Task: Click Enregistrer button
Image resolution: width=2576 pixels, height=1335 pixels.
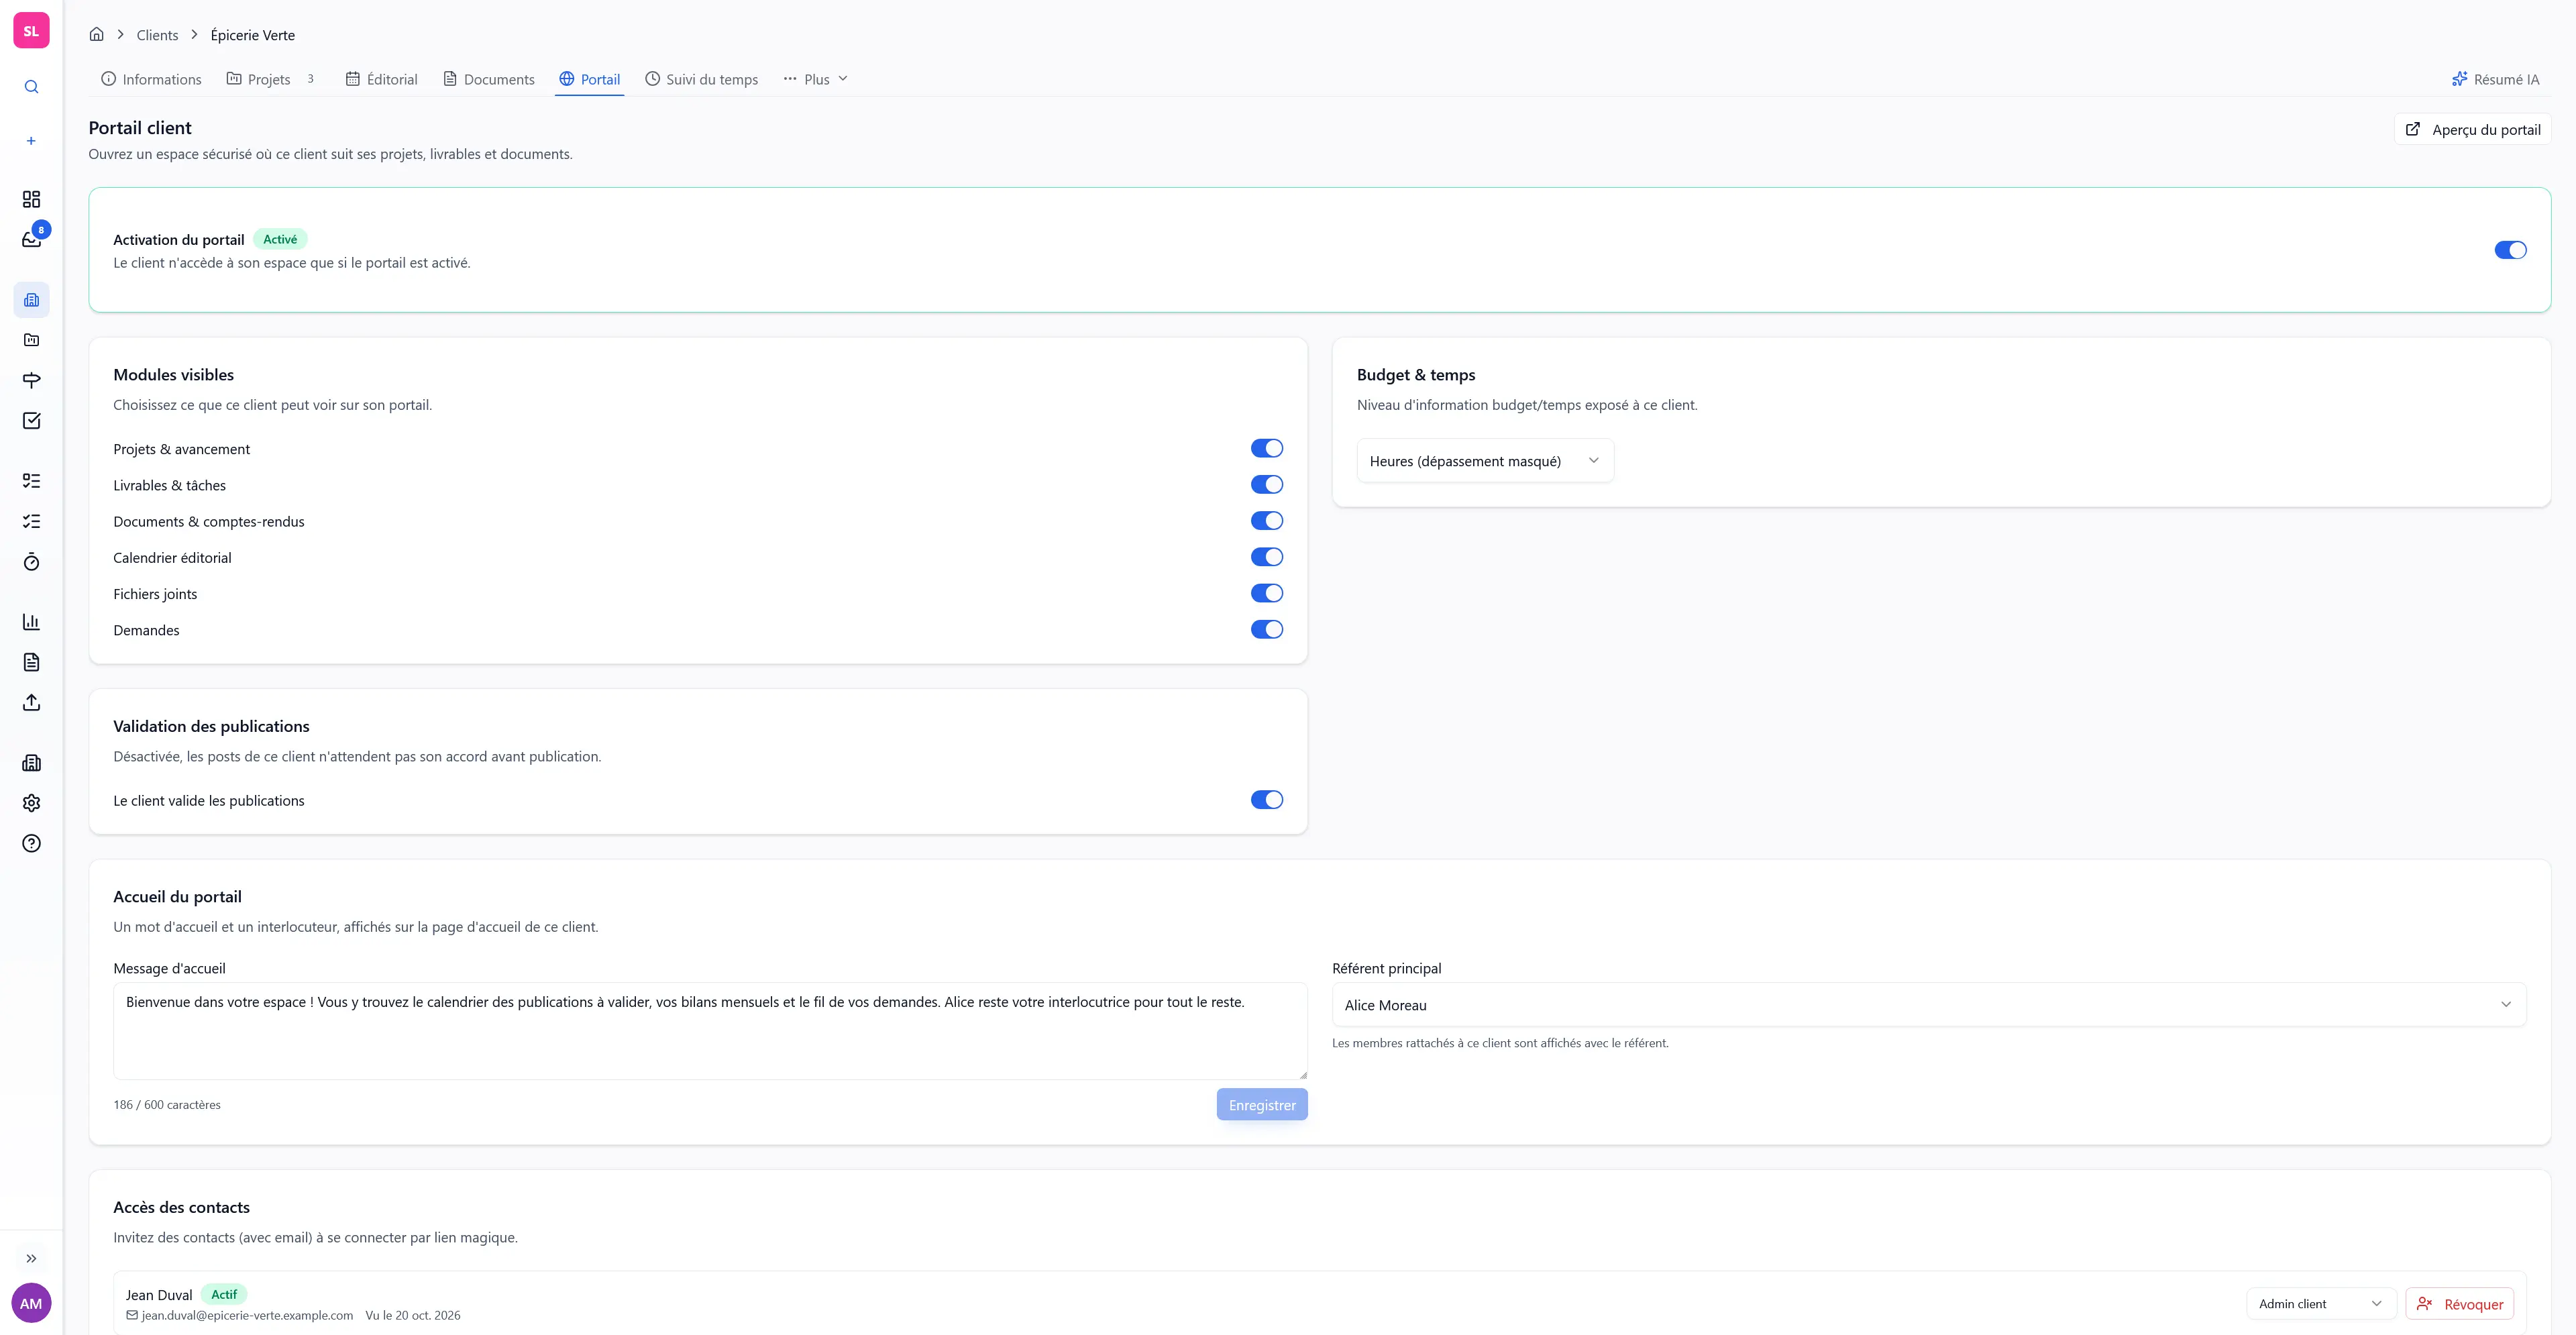Action: click(x=1262, y=1105)
